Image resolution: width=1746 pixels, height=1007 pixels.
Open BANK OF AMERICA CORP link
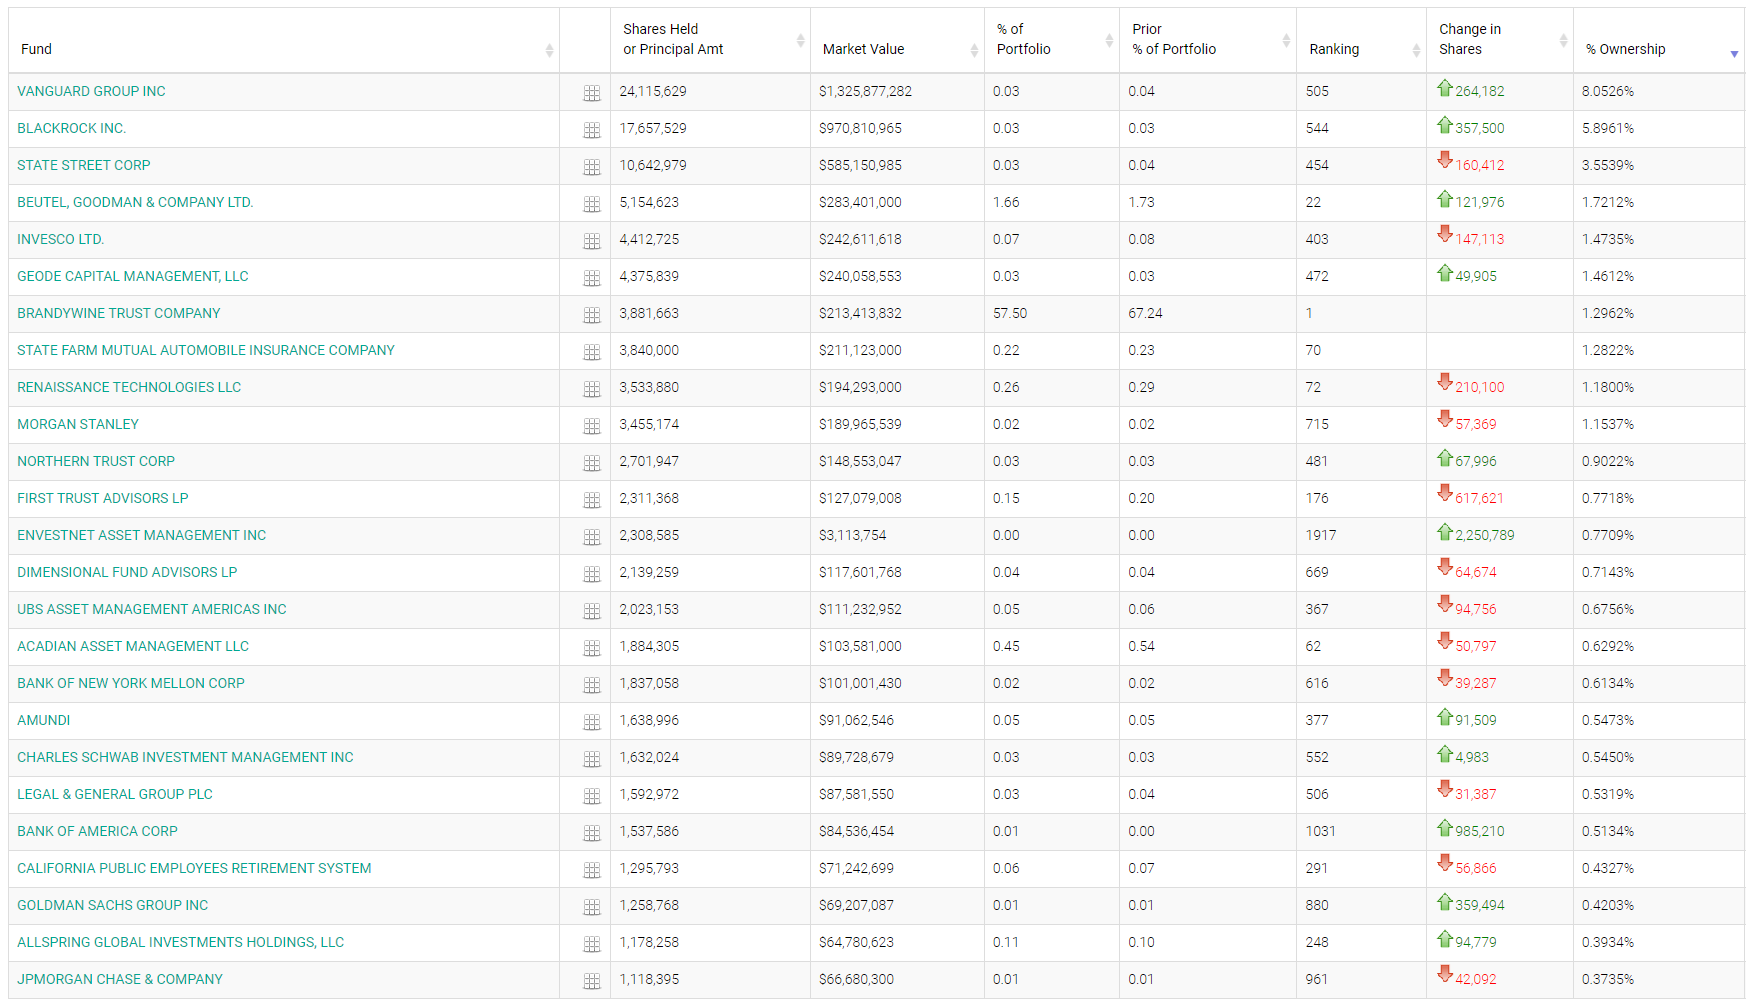click(x=97, y=831)
